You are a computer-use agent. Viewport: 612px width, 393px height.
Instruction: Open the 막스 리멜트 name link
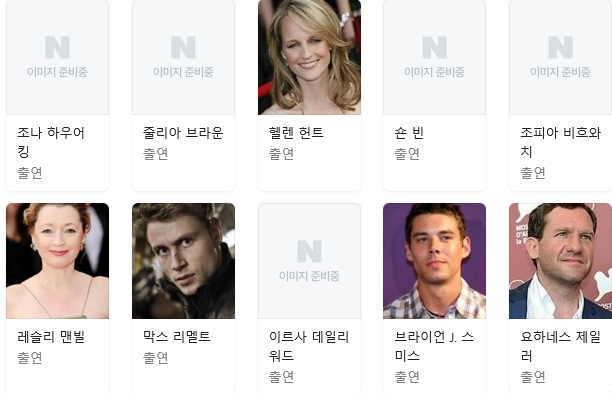point(177,336)
